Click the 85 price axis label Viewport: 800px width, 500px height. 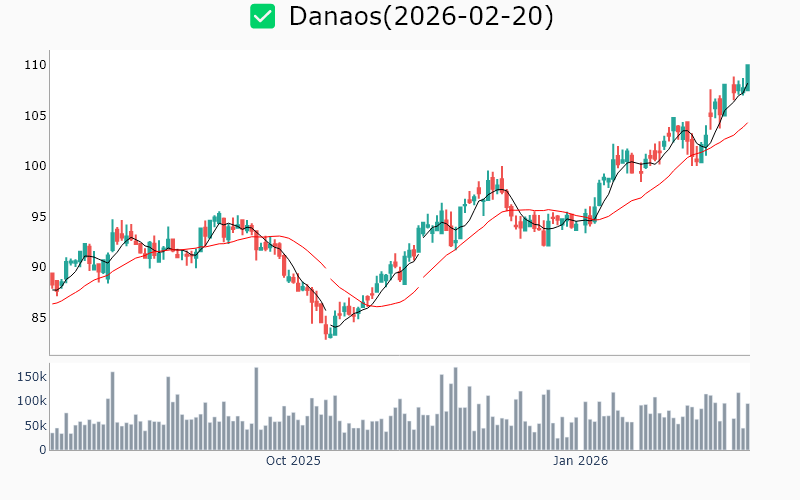pos(38,318)
